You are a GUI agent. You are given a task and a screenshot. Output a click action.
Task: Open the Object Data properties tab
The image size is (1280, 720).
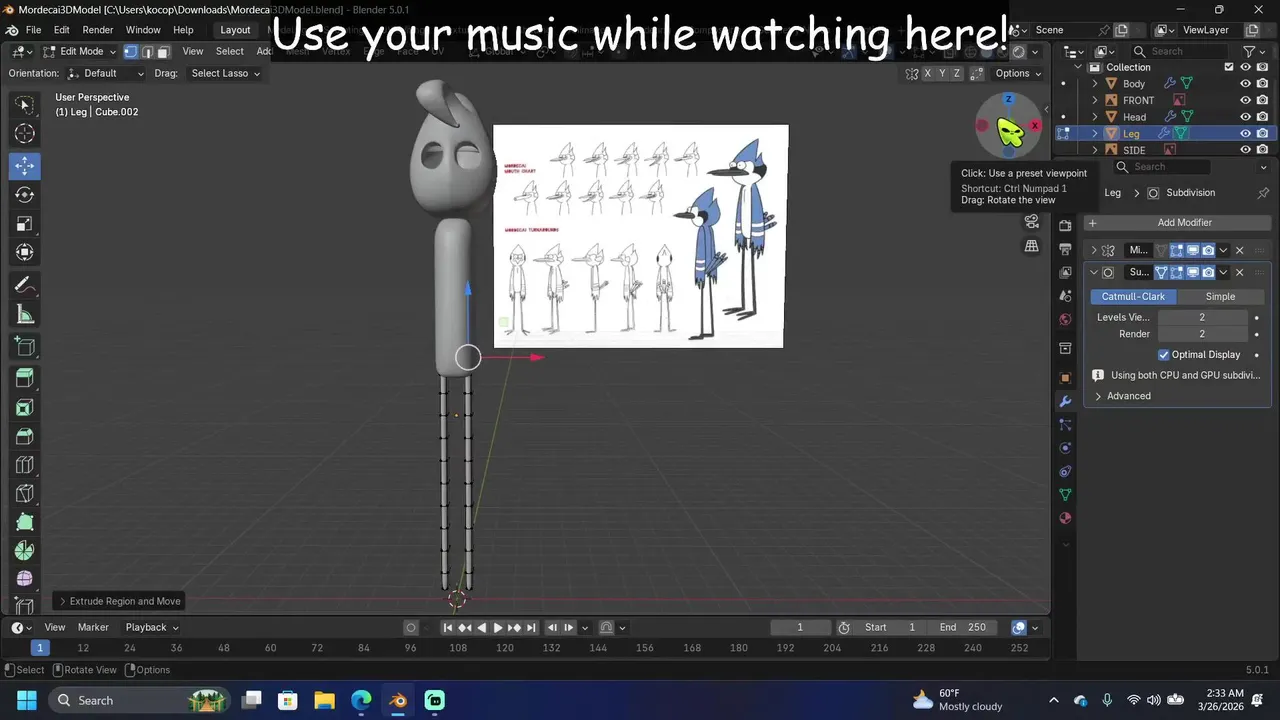coord(1065,495)
